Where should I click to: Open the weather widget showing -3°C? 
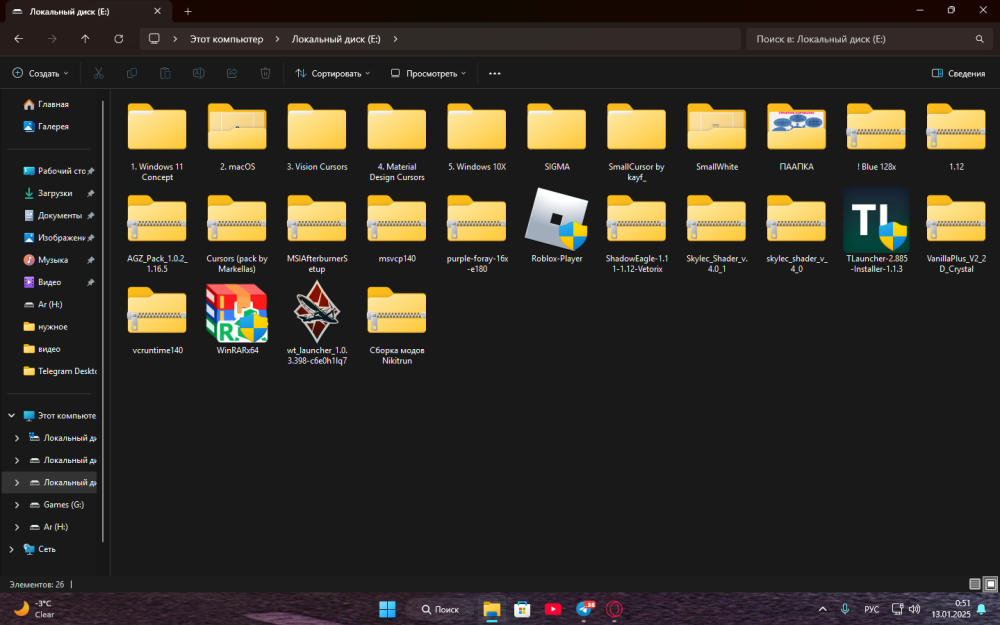coord(35,609)
